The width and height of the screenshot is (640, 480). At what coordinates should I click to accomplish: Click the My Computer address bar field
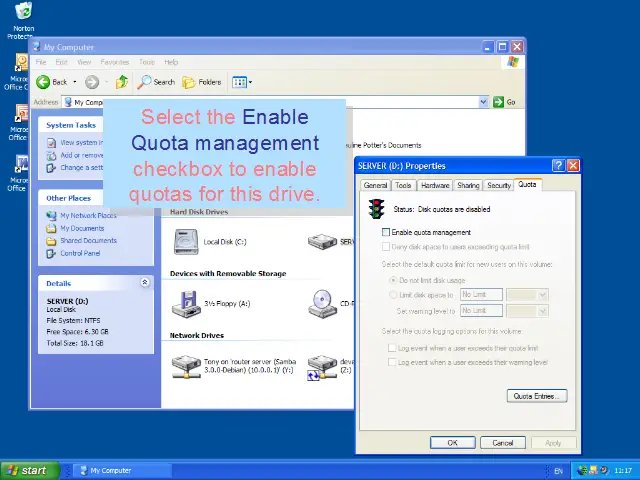(x=276, y=102)
